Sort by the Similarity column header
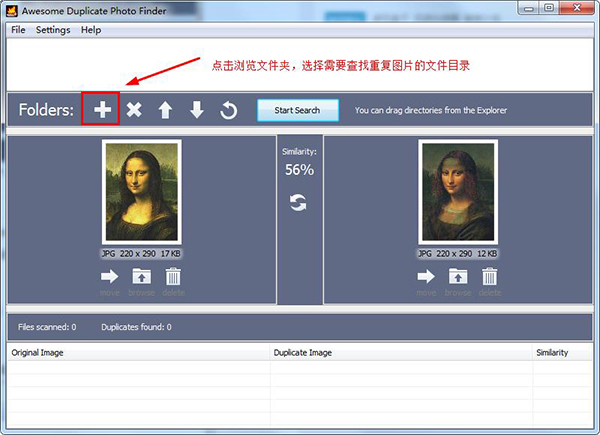Screen dimensions: 600x435 pyautogui.click(x=562, y=353)
